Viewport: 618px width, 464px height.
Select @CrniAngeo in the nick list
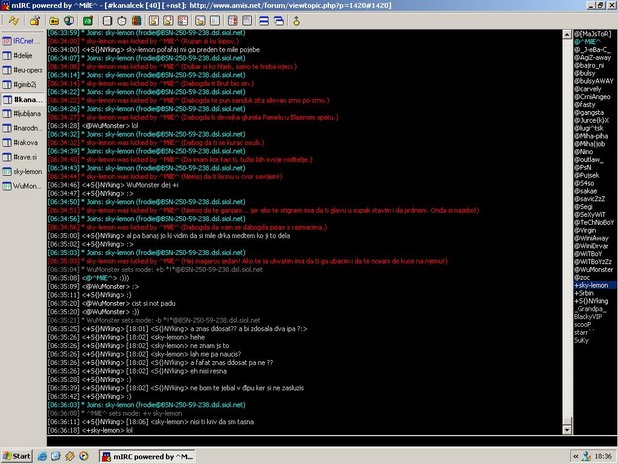click(x=592, y=97)
